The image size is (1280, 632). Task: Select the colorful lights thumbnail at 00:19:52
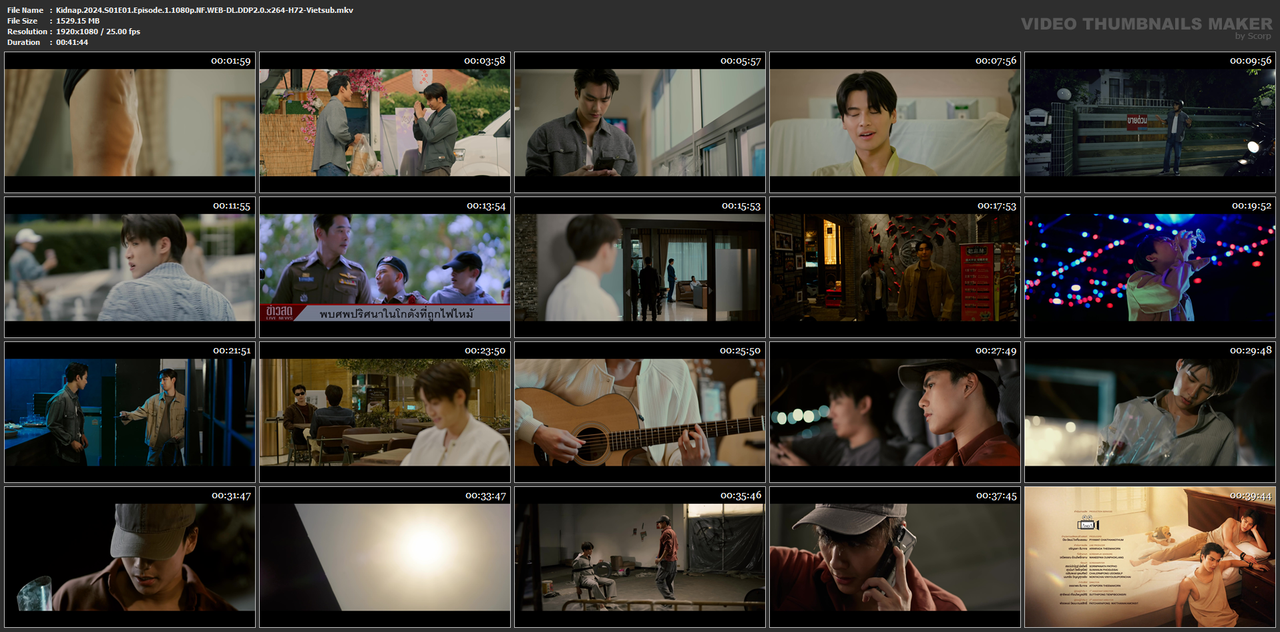(1150, 267)
